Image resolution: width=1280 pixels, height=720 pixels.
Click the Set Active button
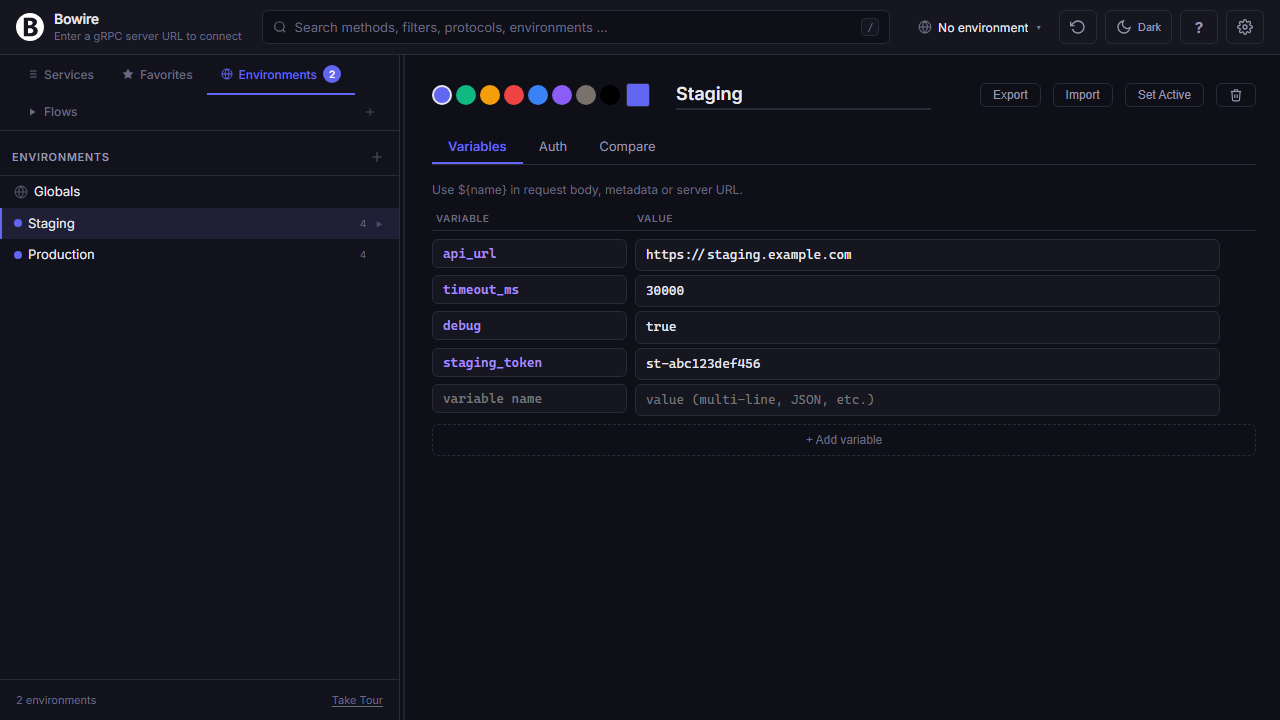1164,95
